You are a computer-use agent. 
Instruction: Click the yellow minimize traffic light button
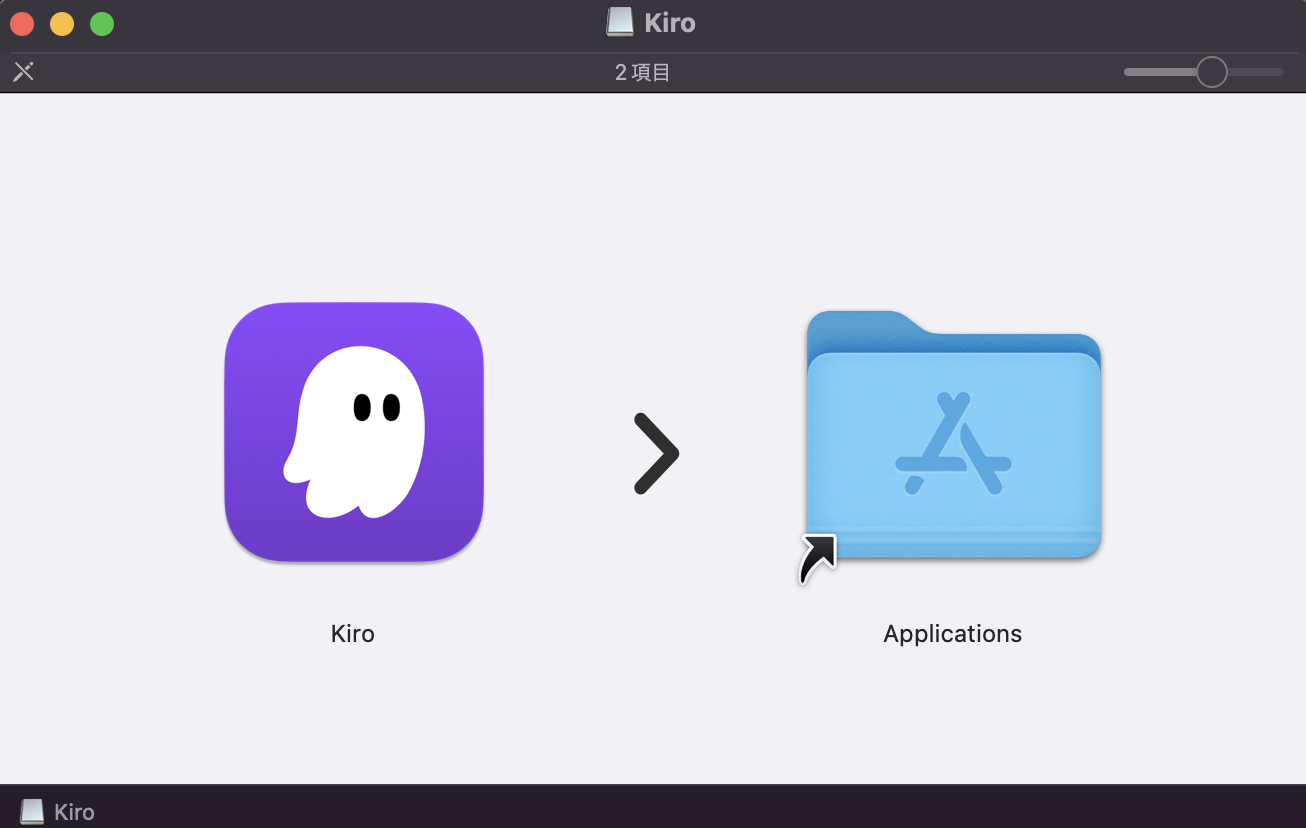61,22
